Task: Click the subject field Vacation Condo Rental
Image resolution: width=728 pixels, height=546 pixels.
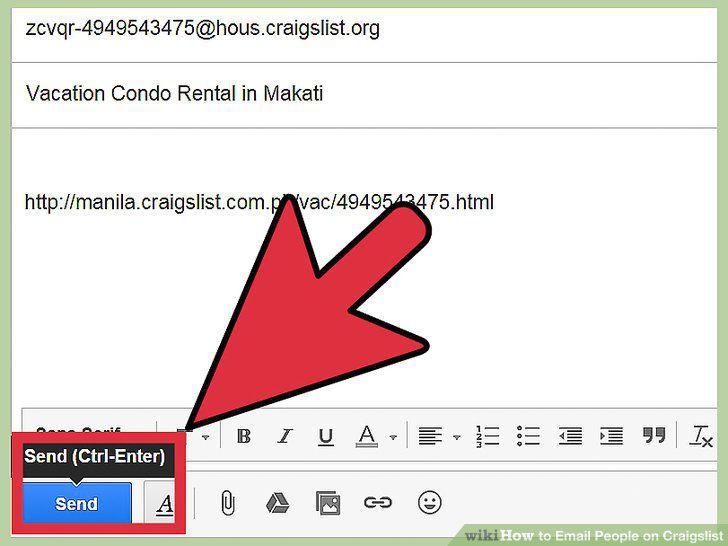Action: point(364,94)
